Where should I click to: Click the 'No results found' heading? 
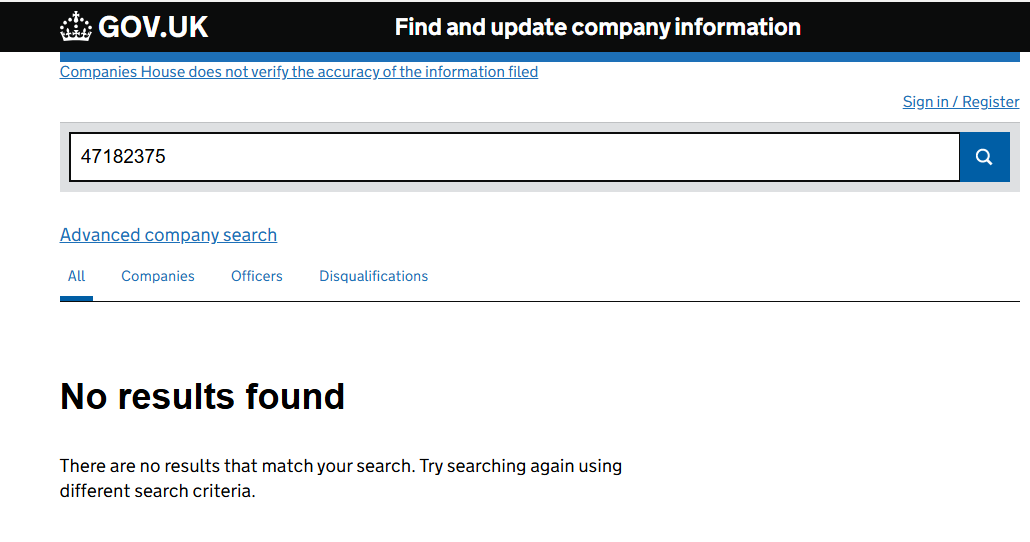coord(202,396)
